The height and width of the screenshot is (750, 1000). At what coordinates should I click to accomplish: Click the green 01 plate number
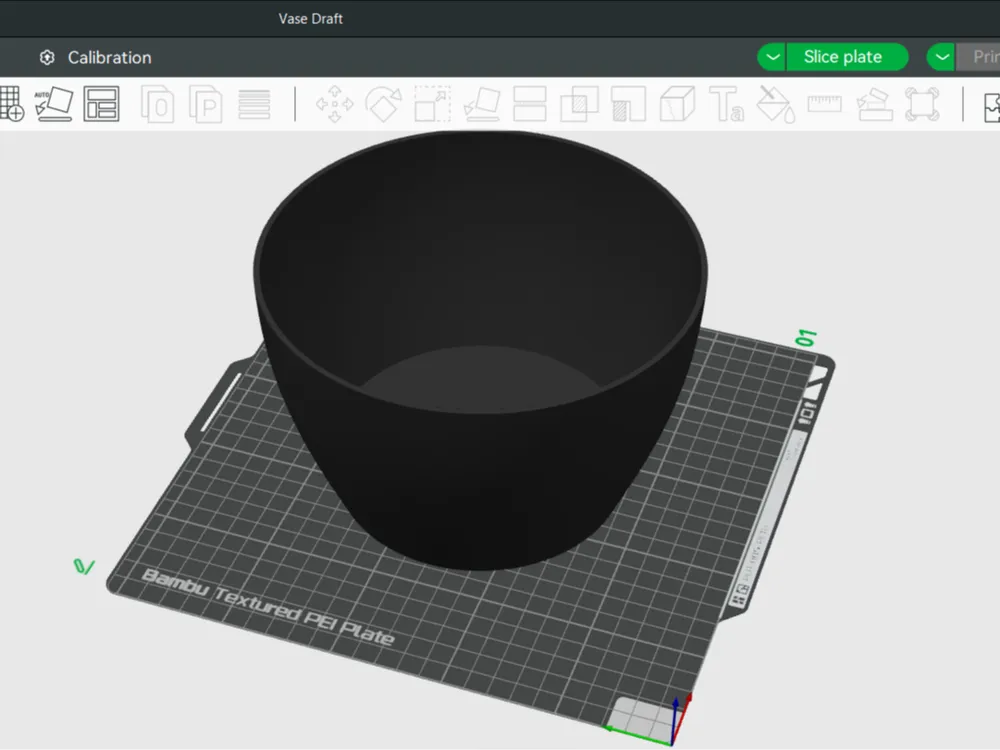[x=806, y=338]
